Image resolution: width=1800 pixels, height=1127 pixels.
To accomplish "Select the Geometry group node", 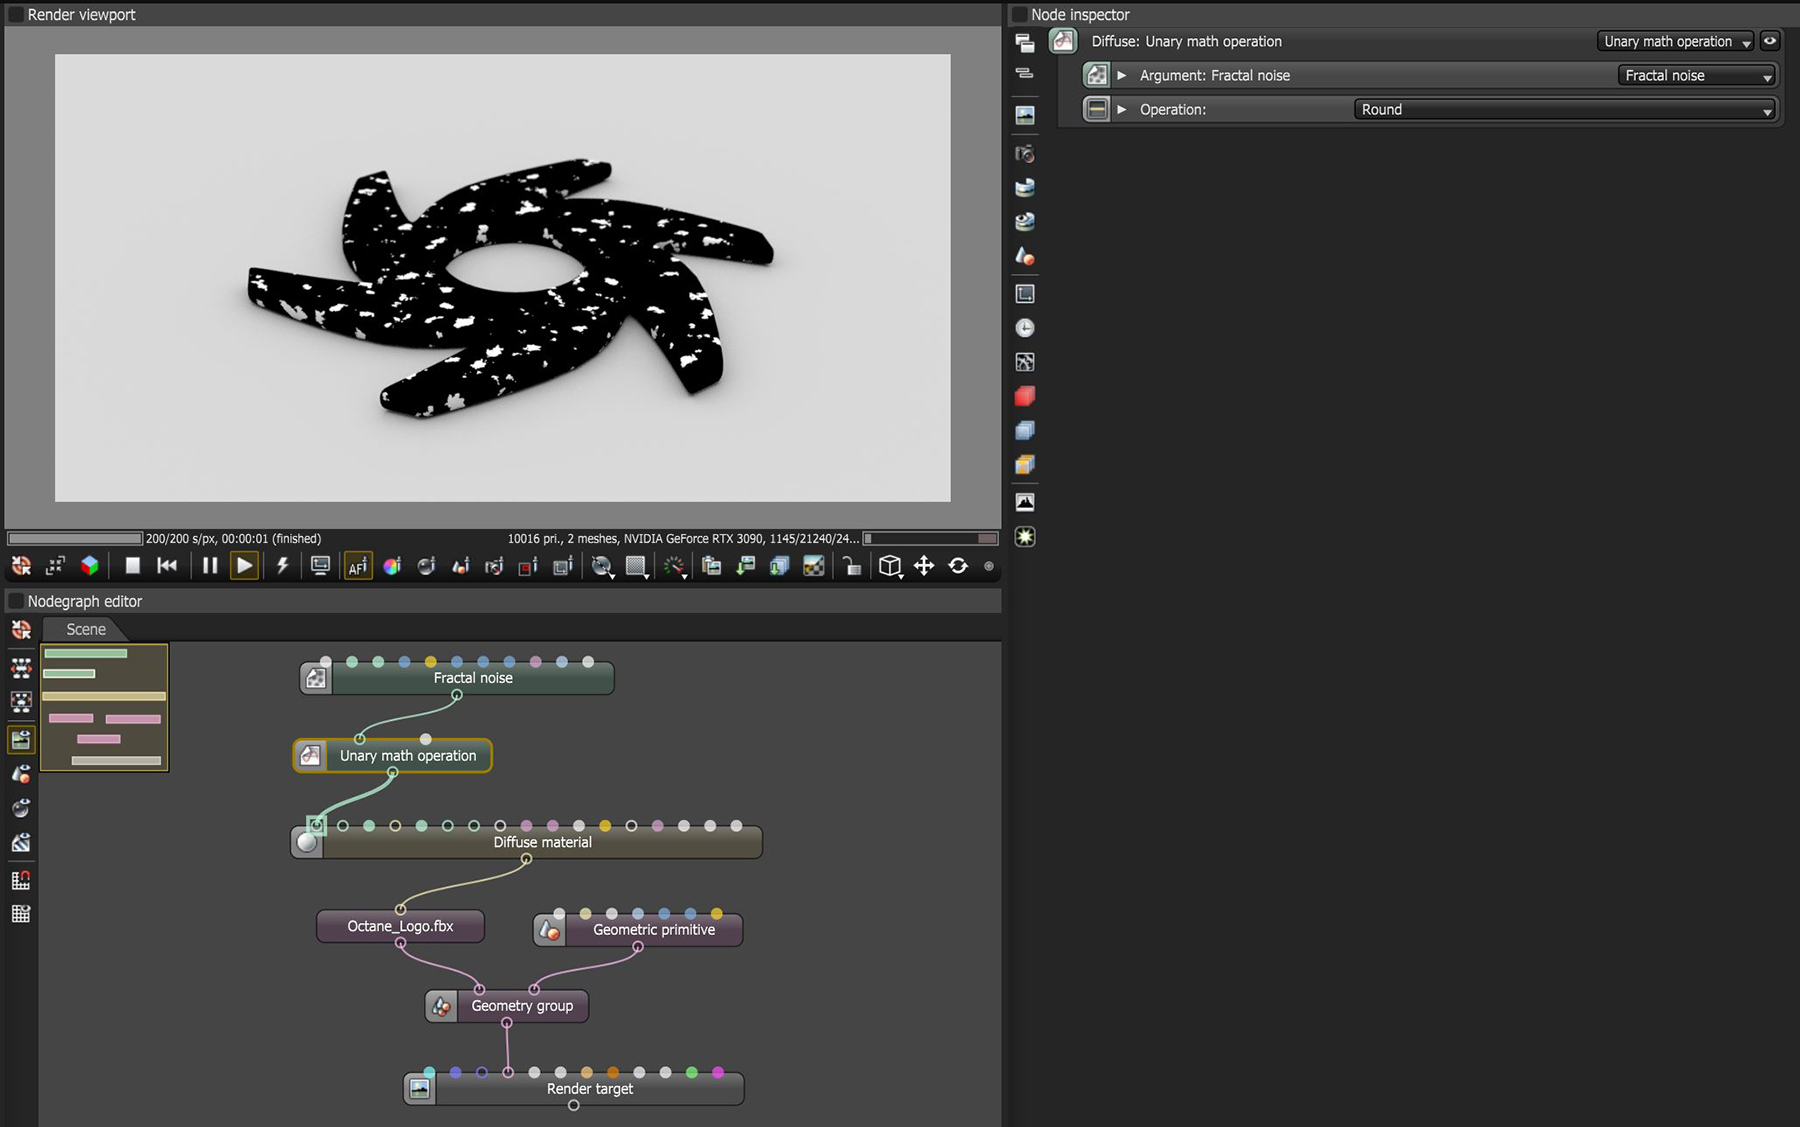I will click(x=507, y=1006).
